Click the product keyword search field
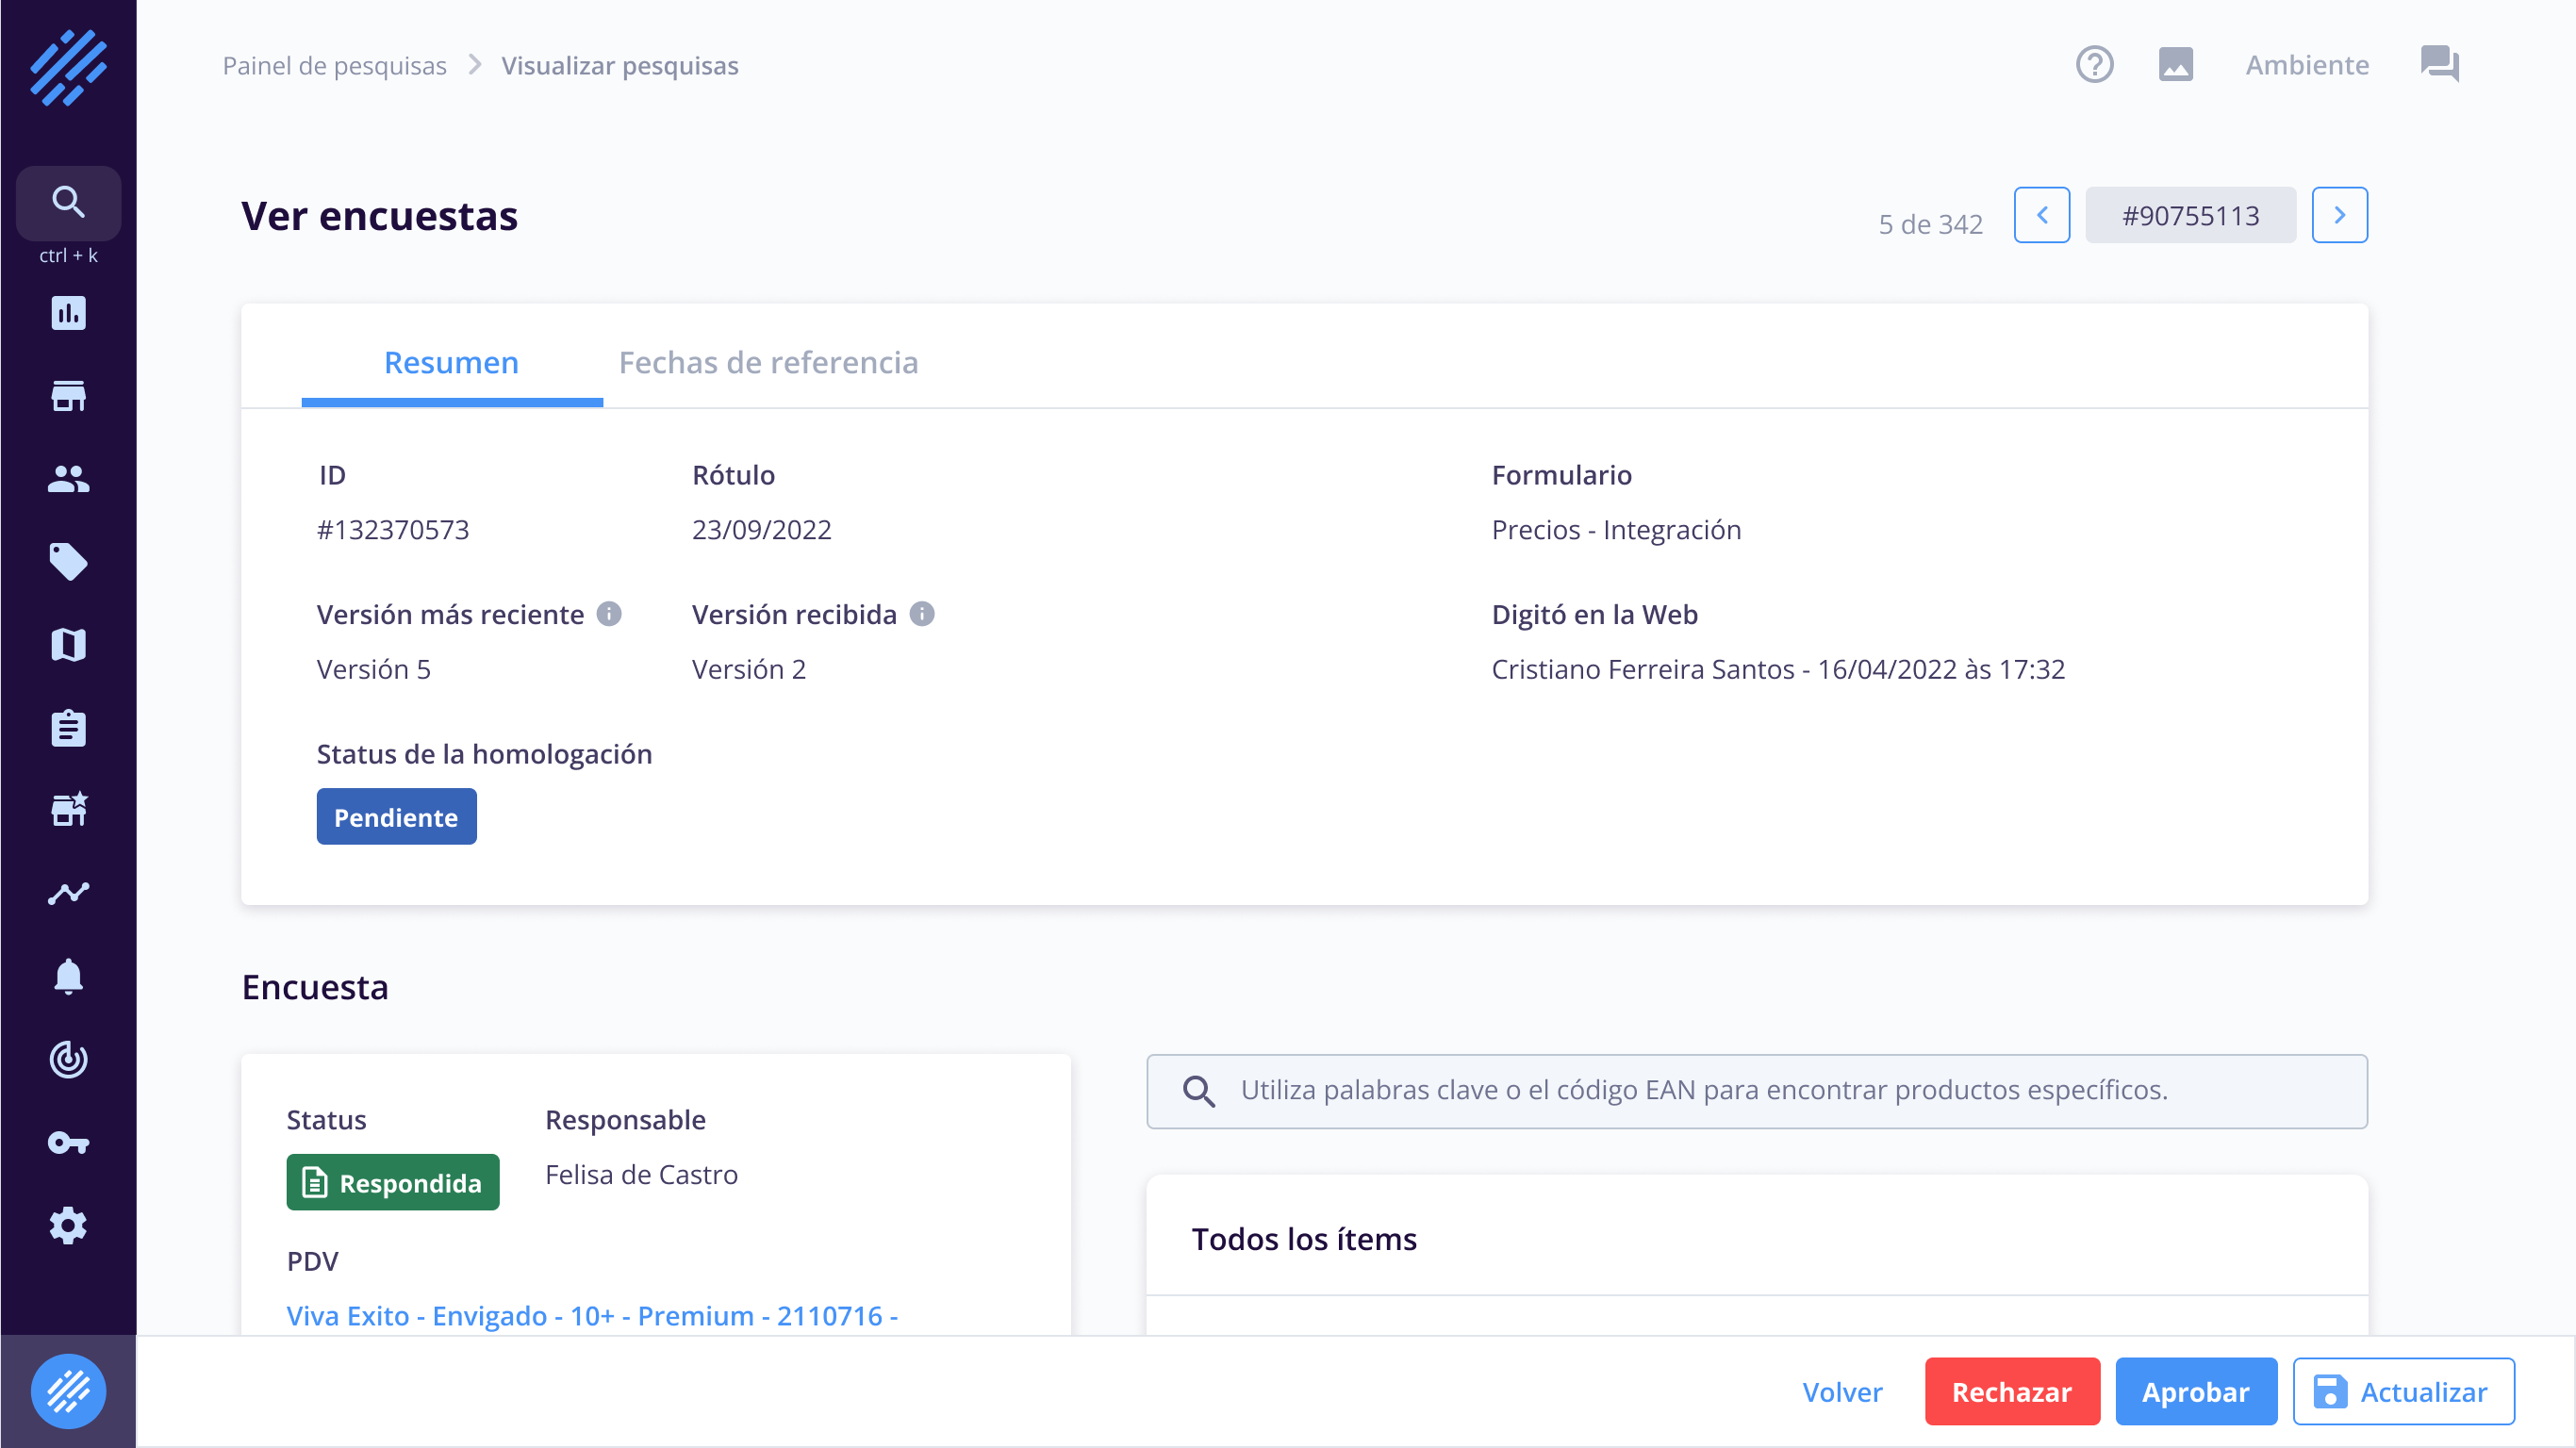This screenshot has height=1448, width=2576. coord(1756,1091)
